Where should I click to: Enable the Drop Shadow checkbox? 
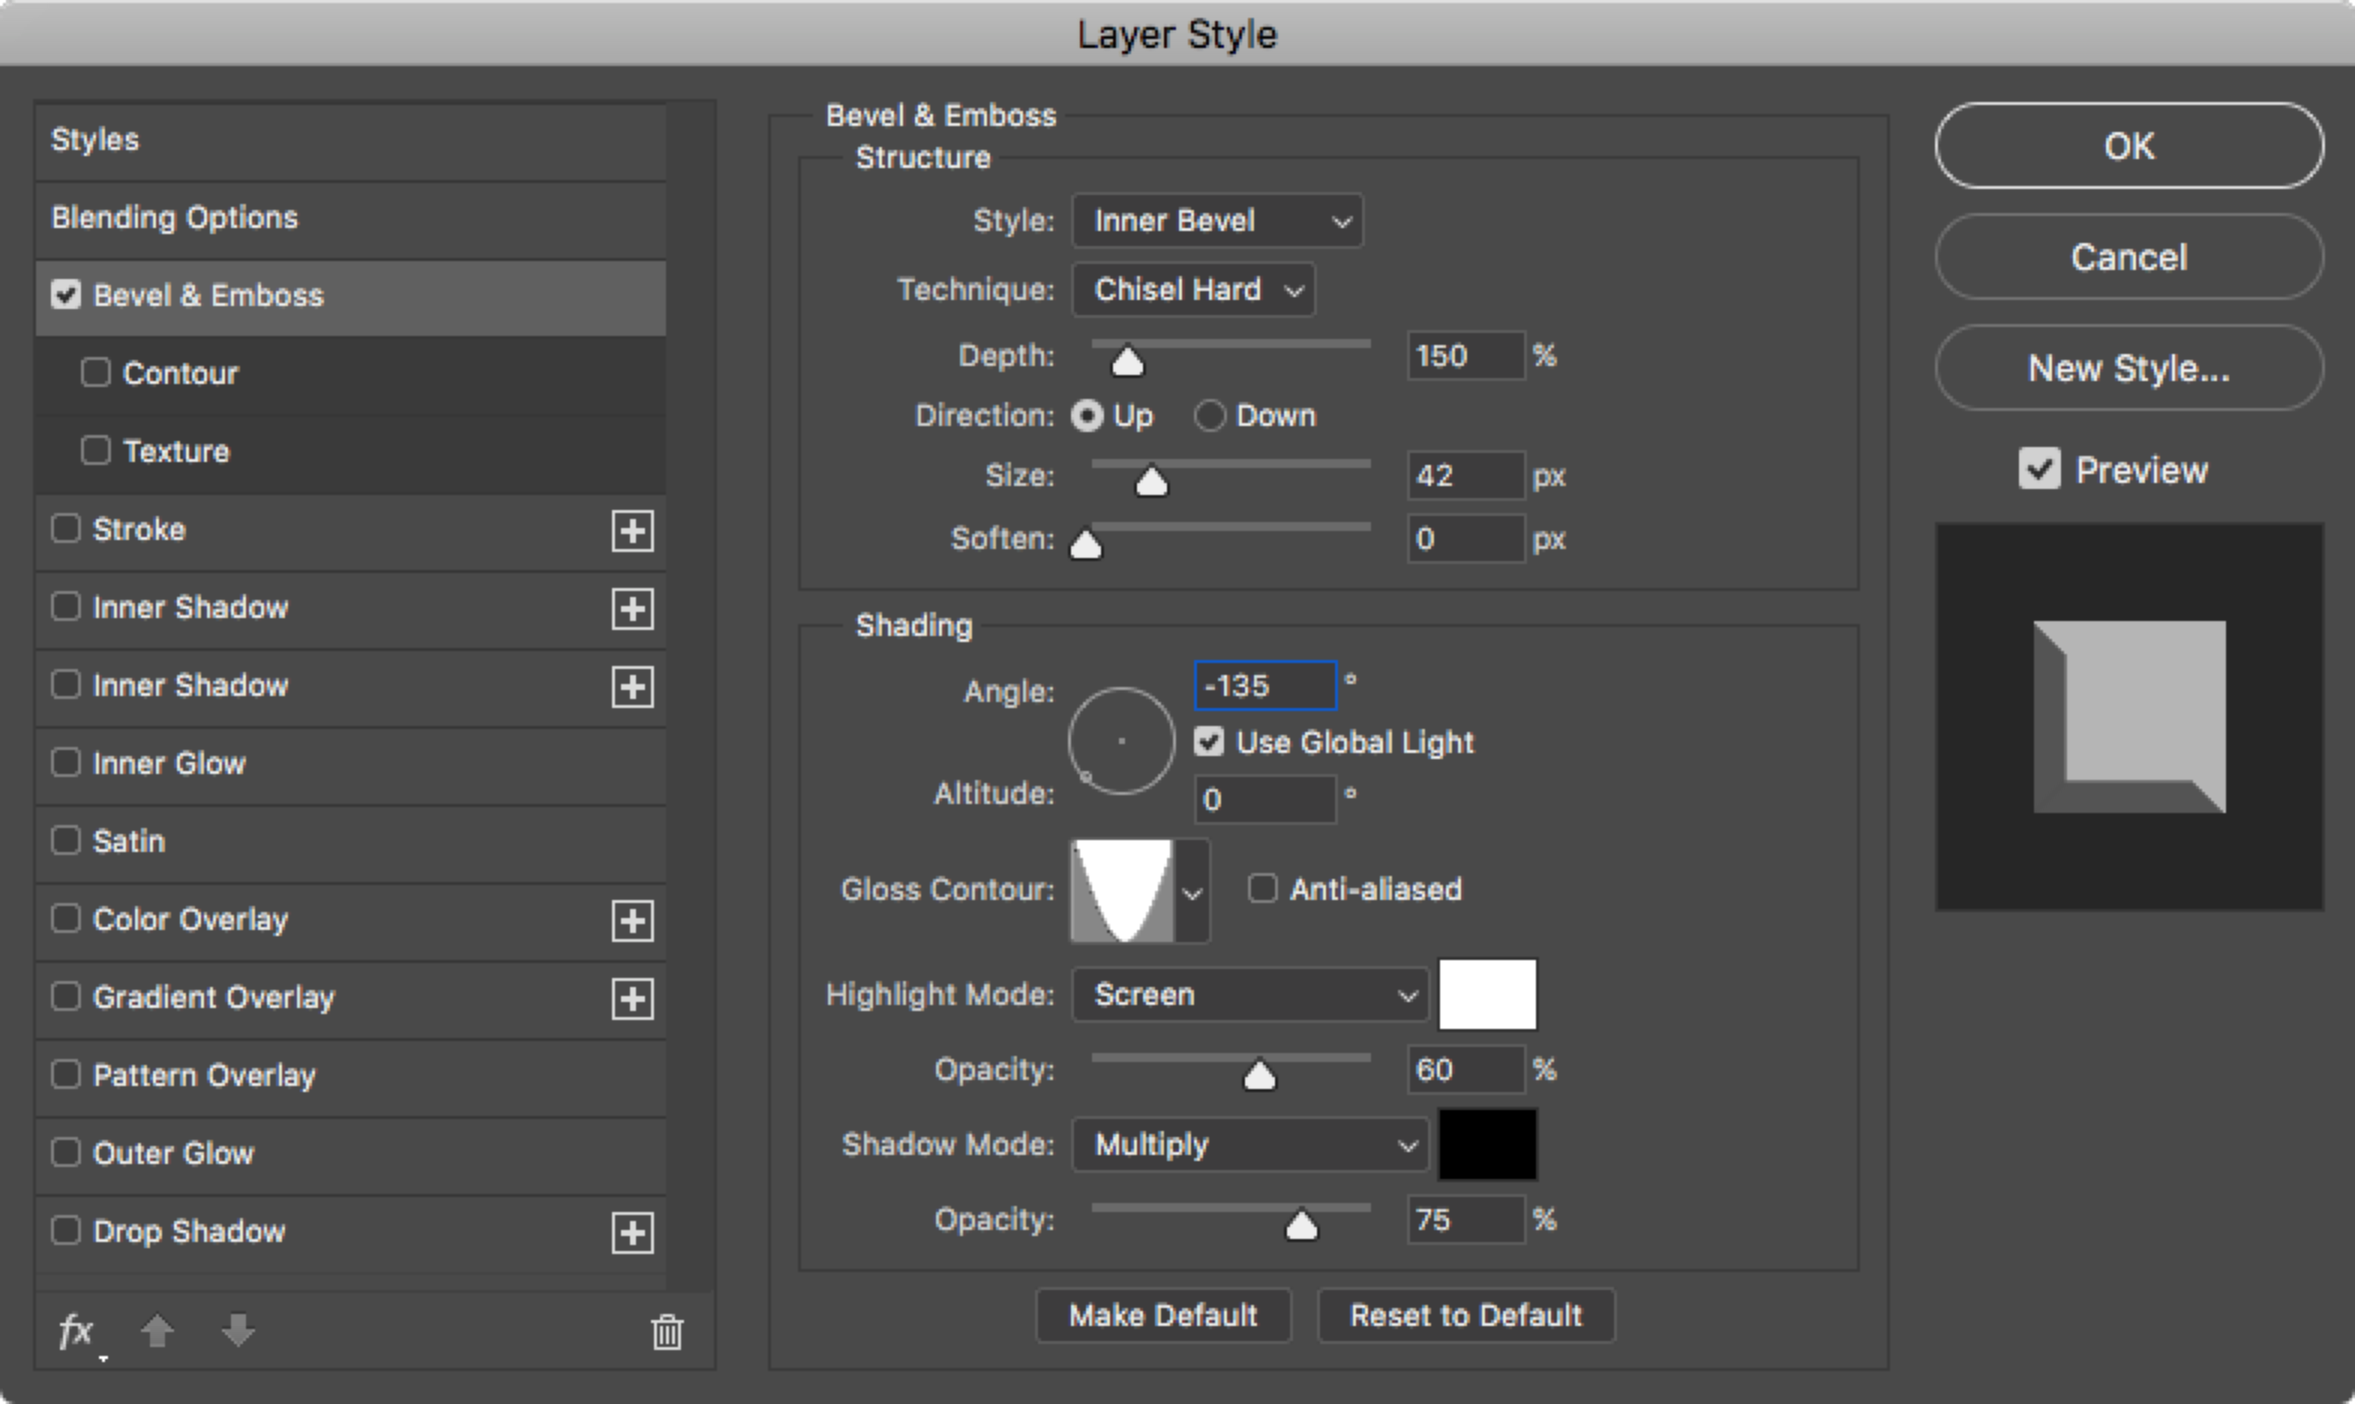pyautogui.click(x=66, y=1230)
